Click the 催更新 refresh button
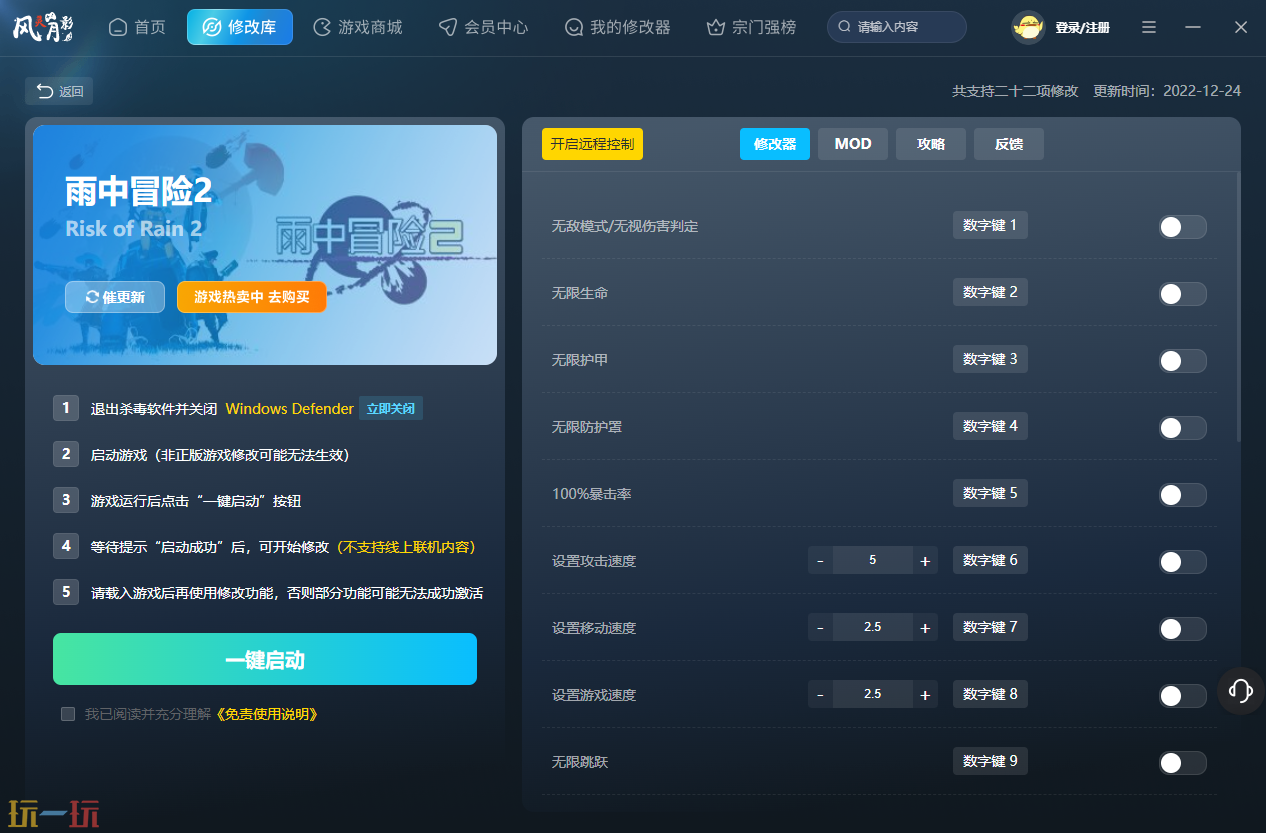The height and width of the screenshot is (833, 1266). 115,297
